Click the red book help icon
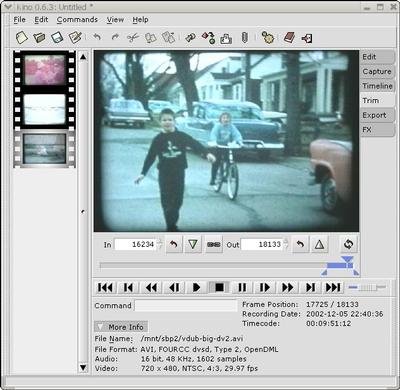Image resolution: width=400 pixels, height=390 pixels. [x=289, y=37]
